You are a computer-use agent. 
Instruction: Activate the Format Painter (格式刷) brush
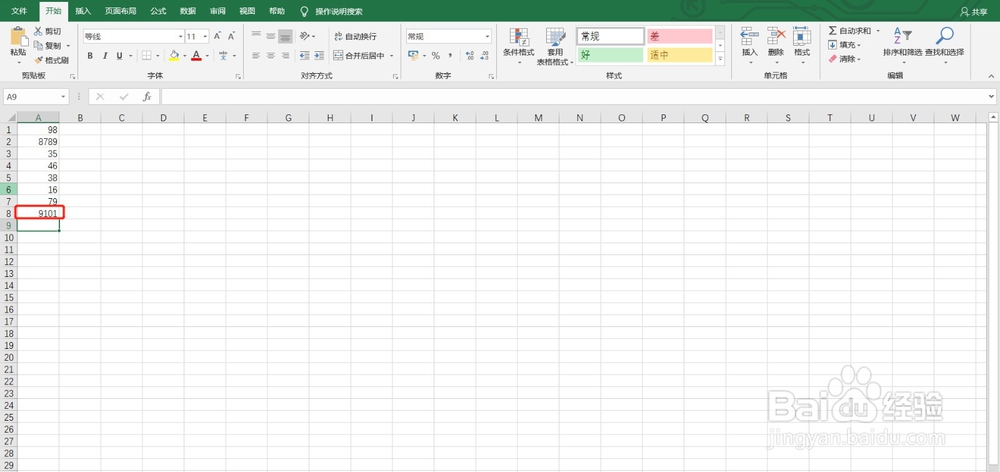coord(51,60)
